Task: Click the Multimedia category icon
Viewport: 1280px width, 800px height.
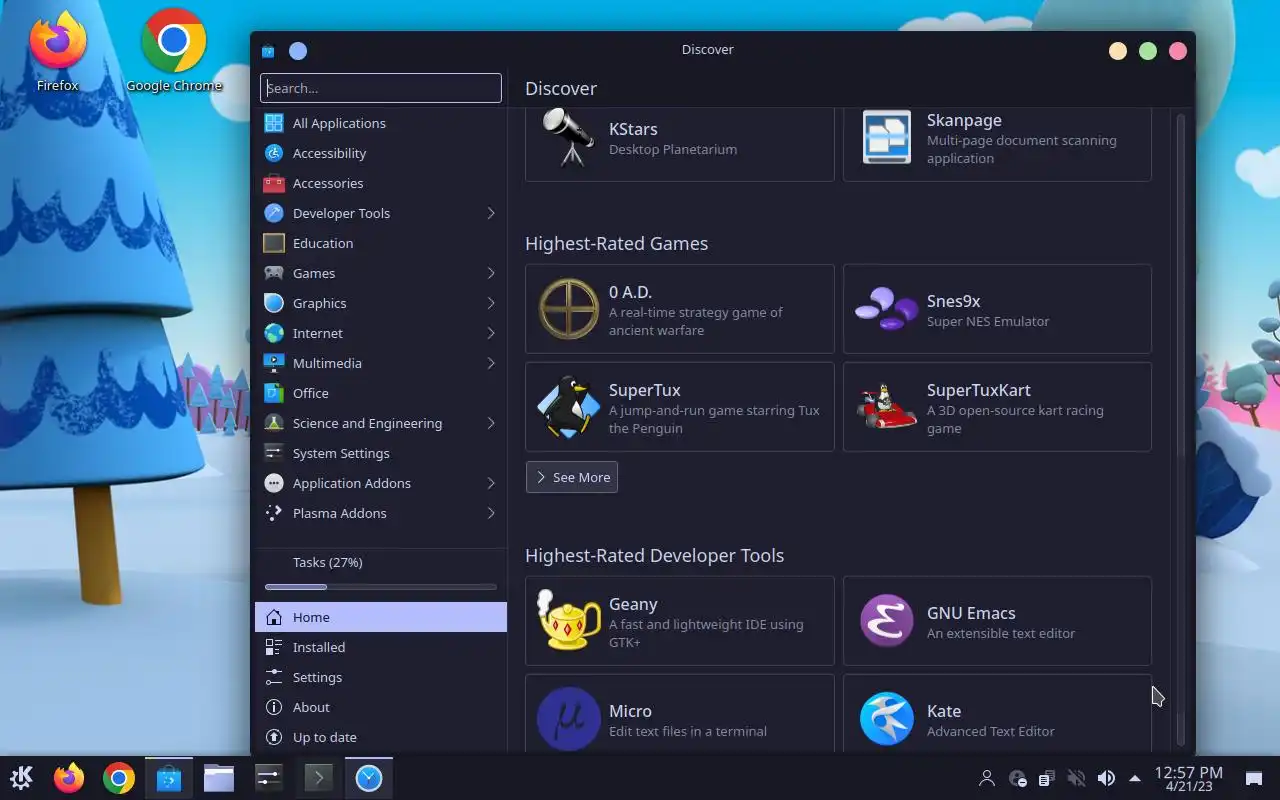Action: click(x=274, y=363)
